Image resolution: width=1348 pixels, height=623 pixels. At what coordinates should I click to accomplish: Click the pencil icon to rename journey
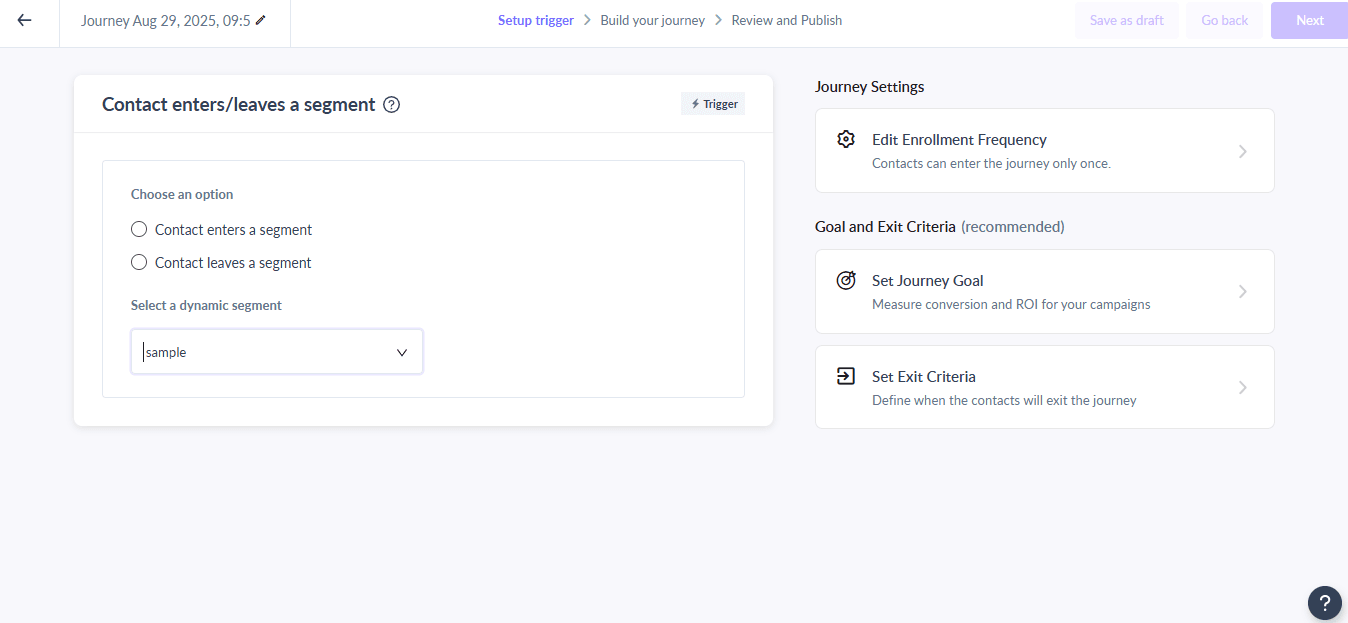click(261, 20)
